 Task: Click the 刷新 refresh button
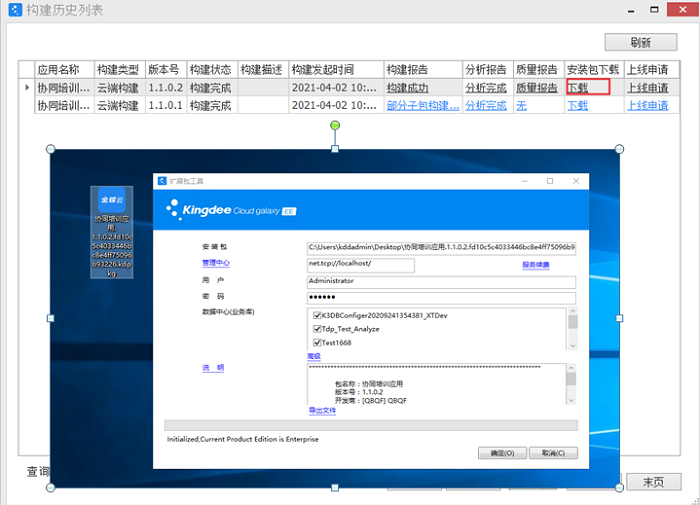[640, 42]
